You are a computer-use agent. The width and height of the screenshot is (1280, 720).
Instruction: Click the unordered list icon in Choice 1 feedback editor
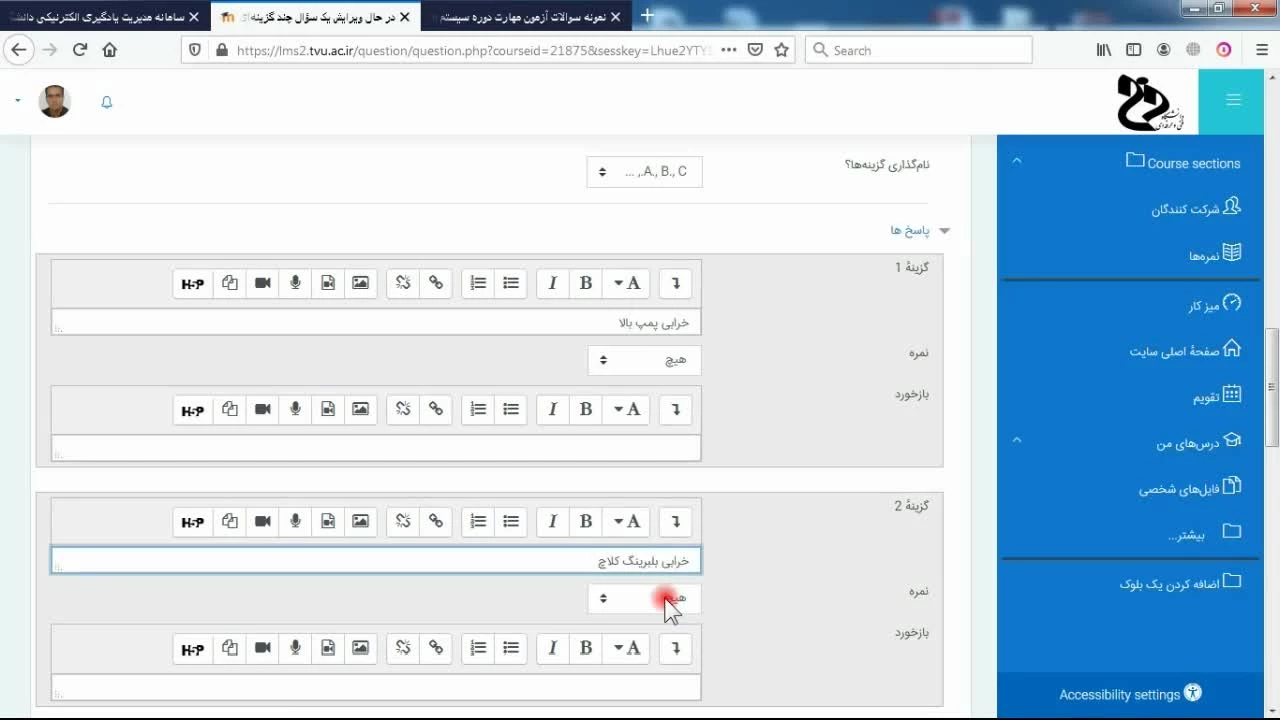[511, 409]
